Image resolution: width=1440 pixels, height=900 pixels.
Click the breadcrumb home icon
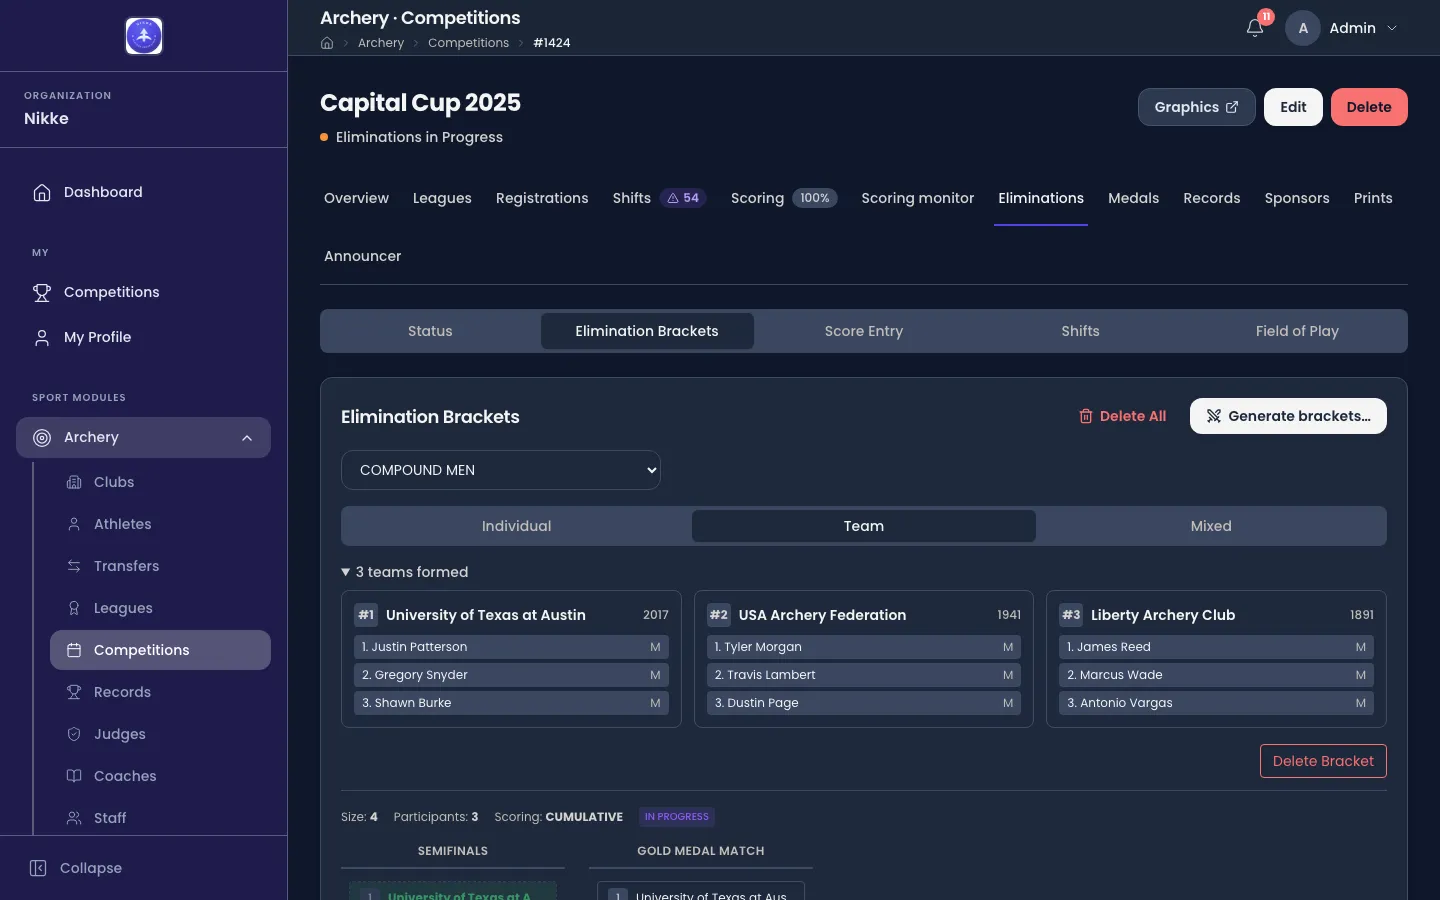point(327,43)
